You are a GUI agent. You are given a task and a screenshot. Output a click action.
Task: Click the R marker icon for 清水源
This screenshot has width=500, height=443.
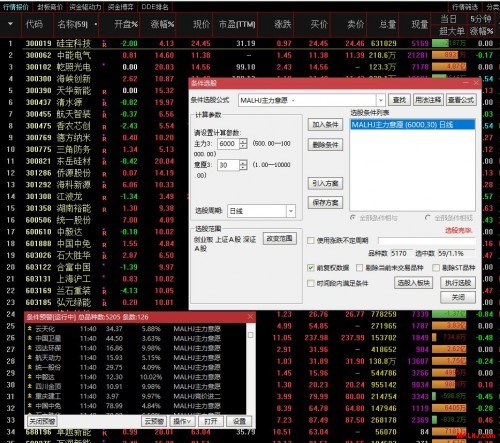[104, 103]
